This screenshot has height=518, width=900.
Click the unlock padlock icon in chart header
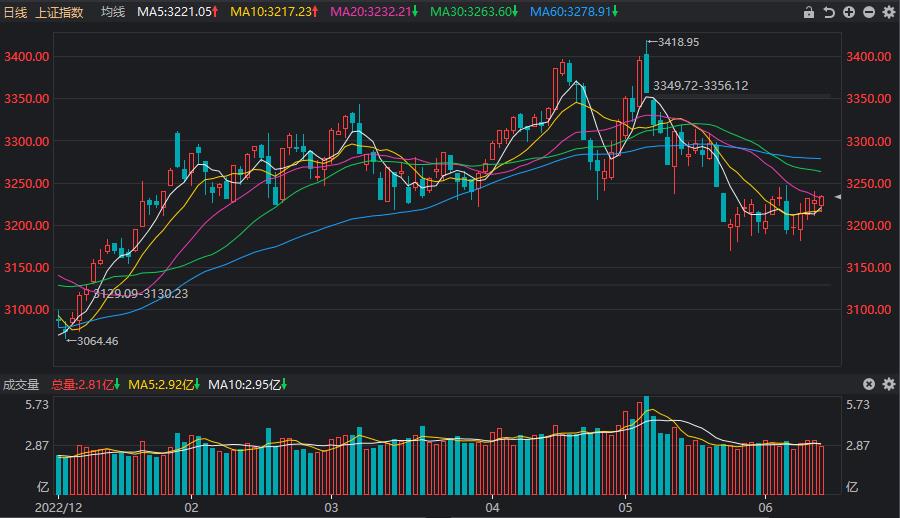click(x=809, y=12)
